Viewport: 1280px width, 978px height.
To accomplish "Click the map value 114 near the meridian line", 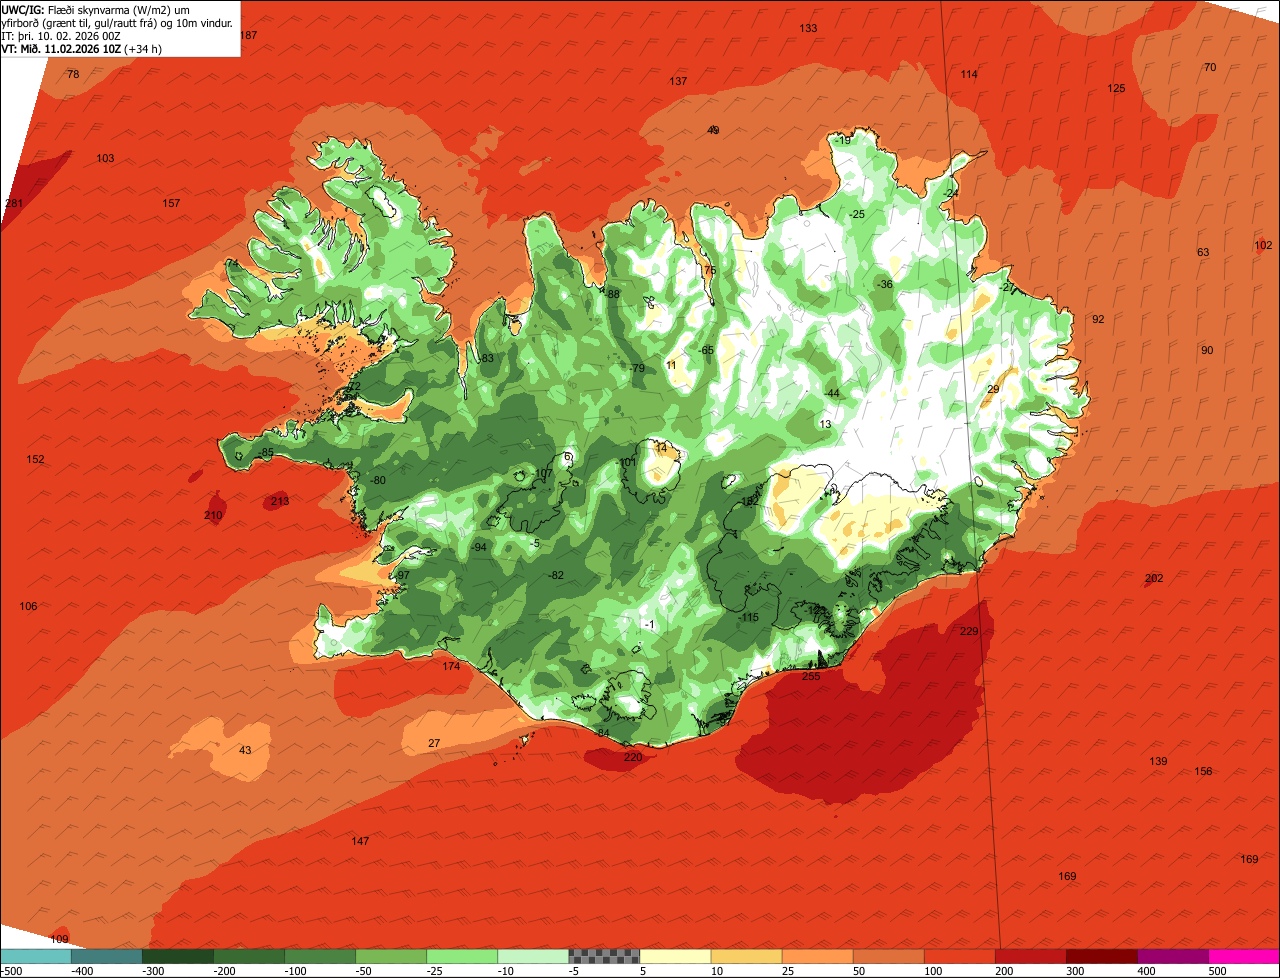I will [x=969, y=75].
